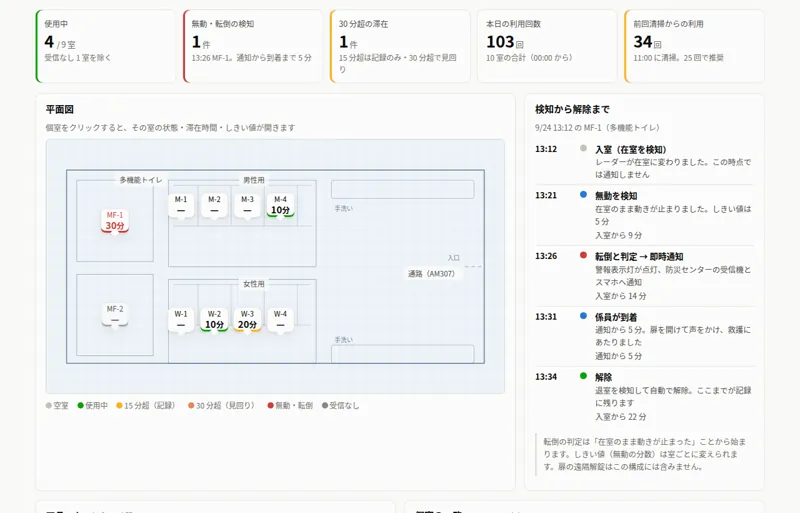Click the 係員が到着 event title
Screen dimensions: 800x513
click(616, 317)
